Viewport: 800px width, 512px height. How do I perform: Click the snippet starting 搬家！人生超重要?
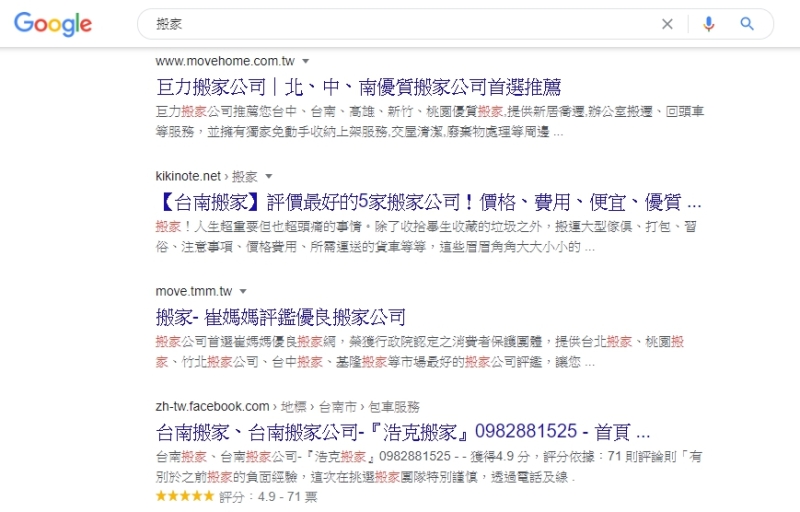point(426,237)
